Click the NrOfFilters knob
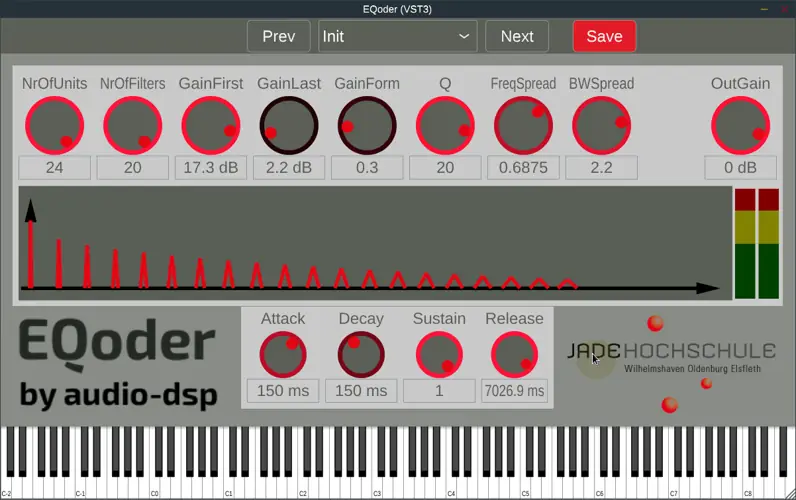Screen dimensions: 796x500 [132, 126]
